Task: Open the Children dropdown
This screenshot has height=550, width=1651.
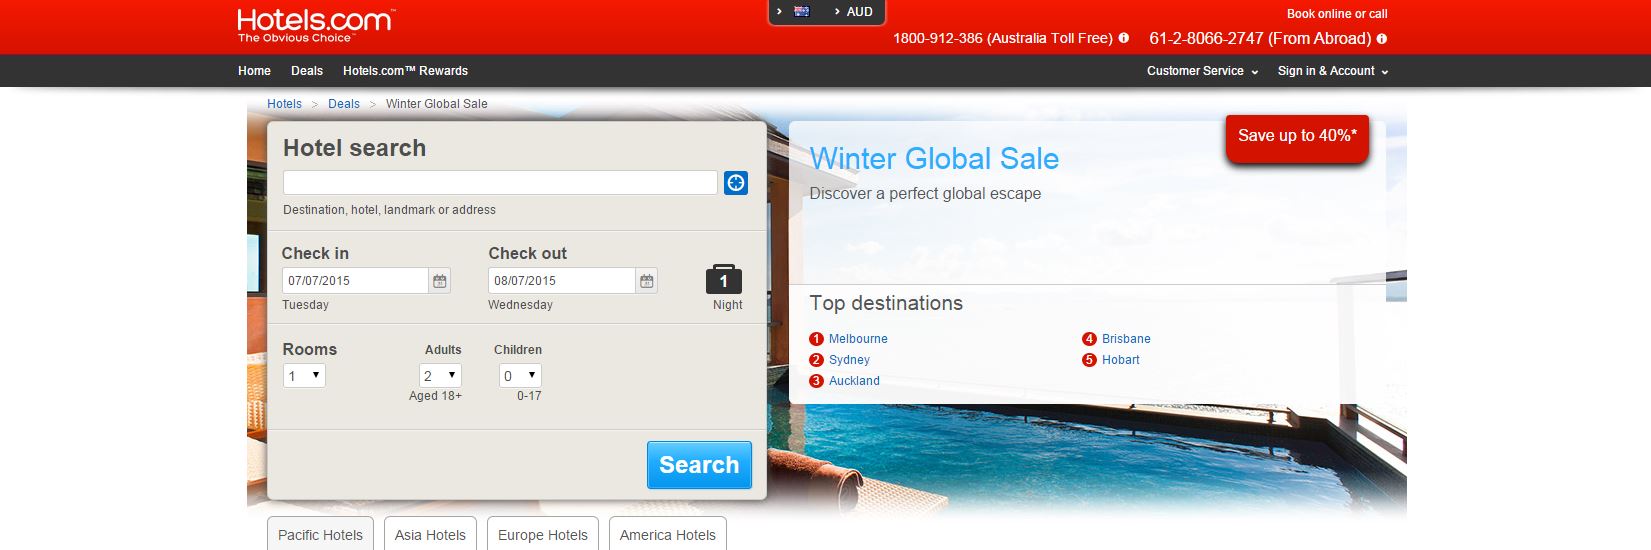Action: pyautogui.click(x=520, y=376)
